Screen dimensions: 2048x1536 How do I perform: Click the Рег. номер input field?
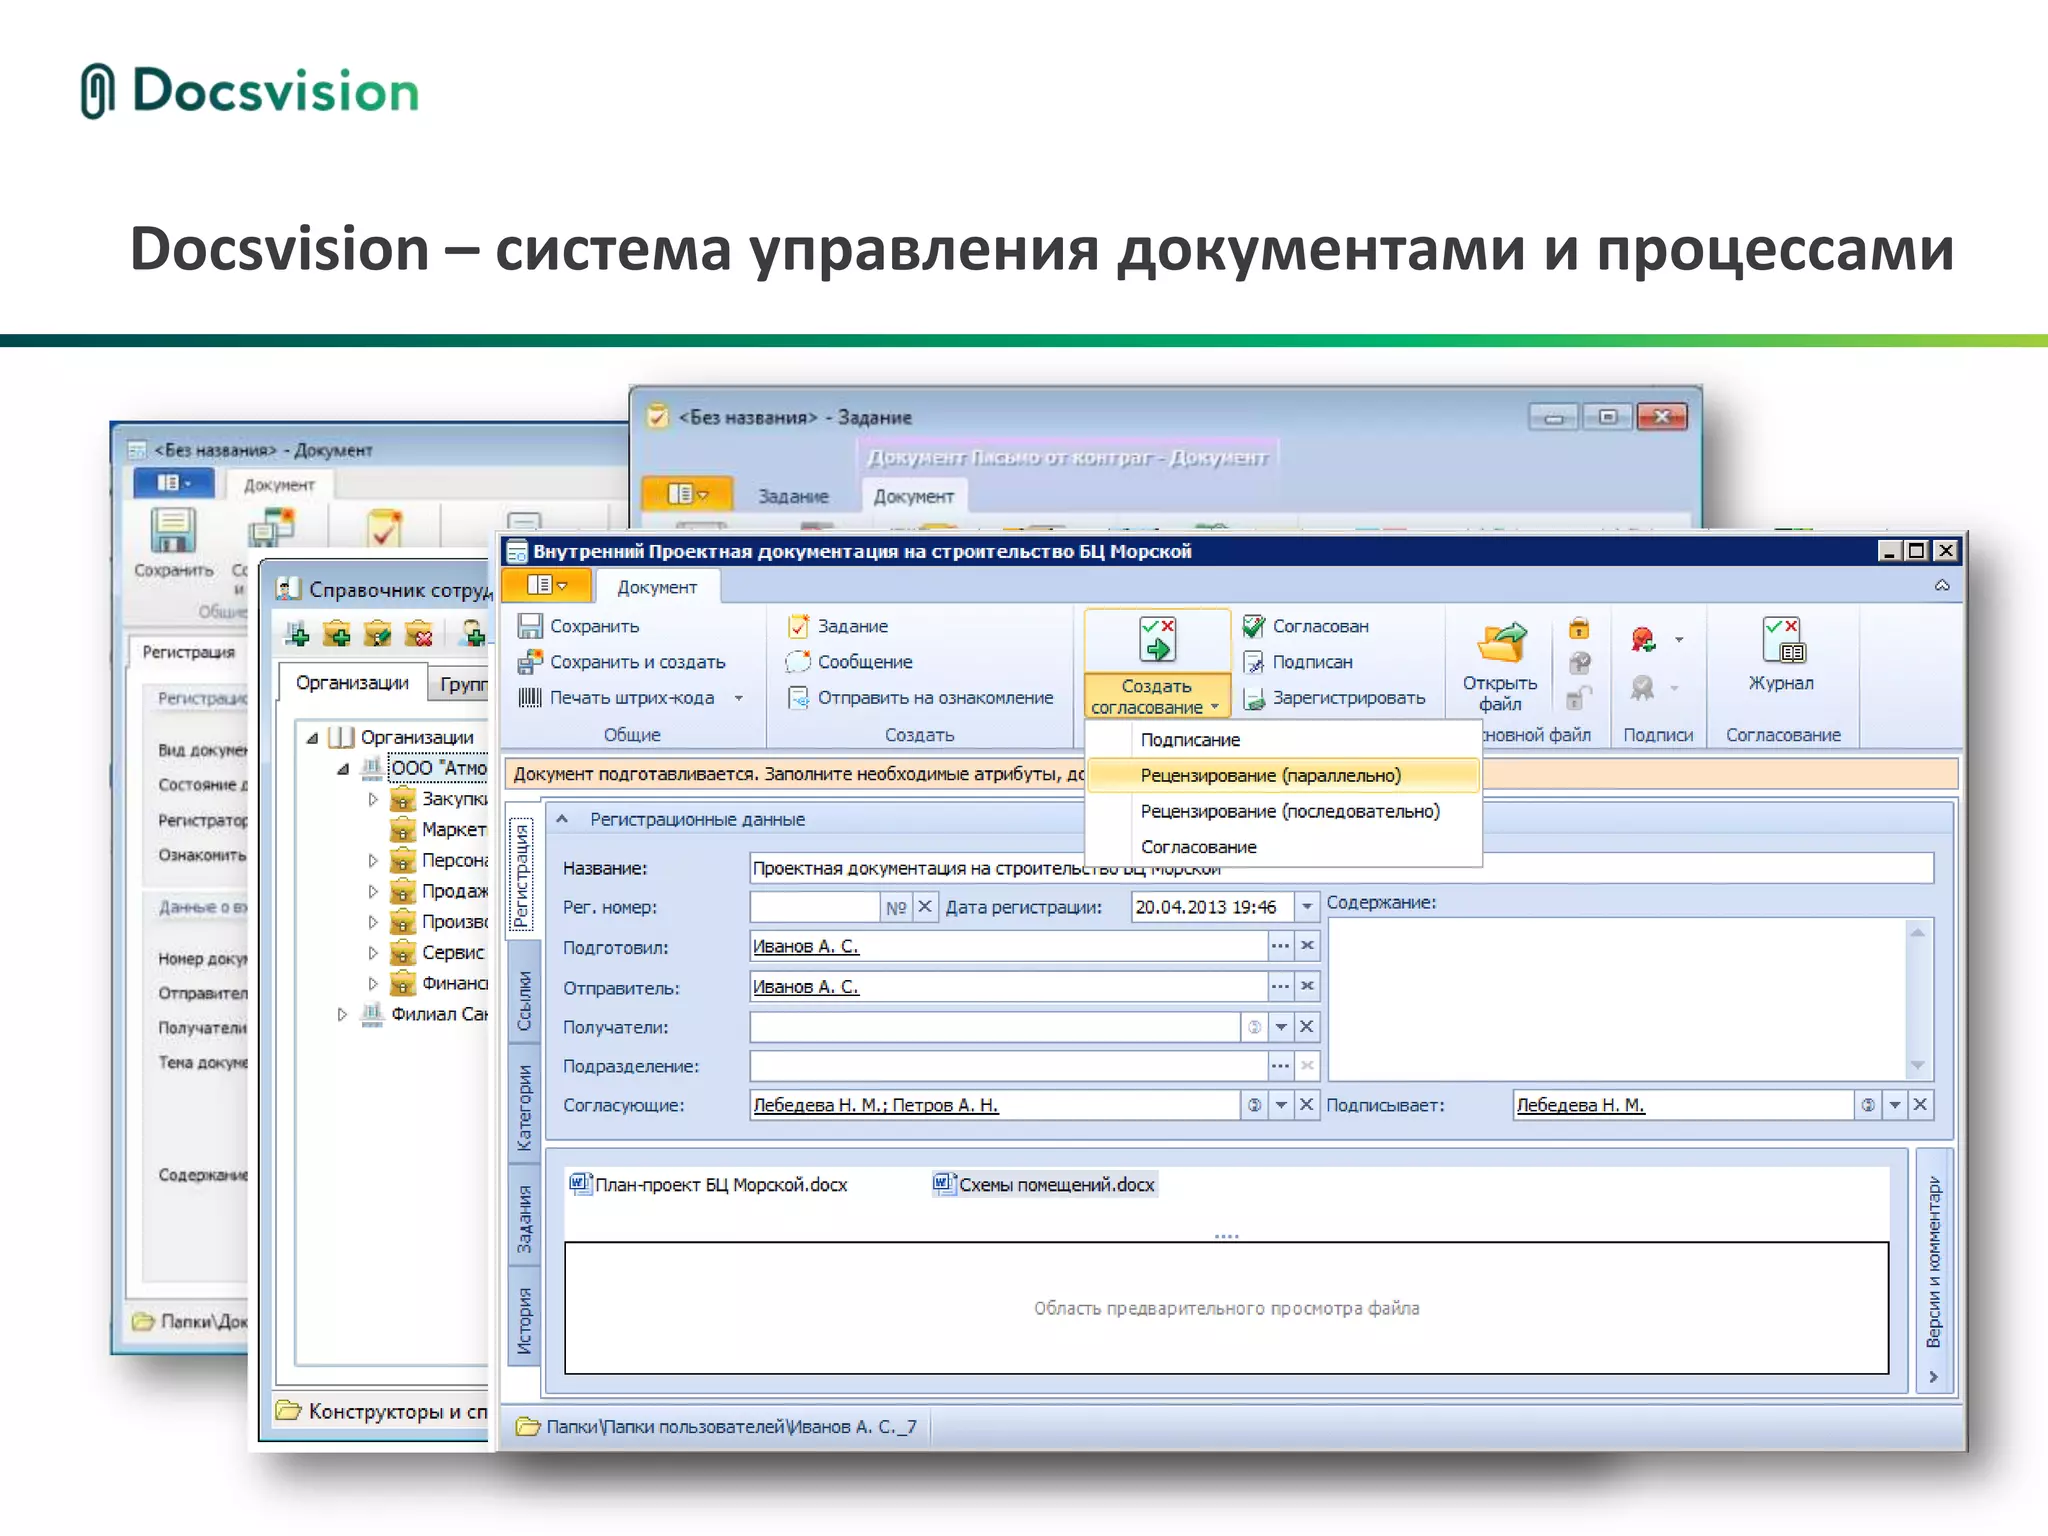tap(814, 907)
